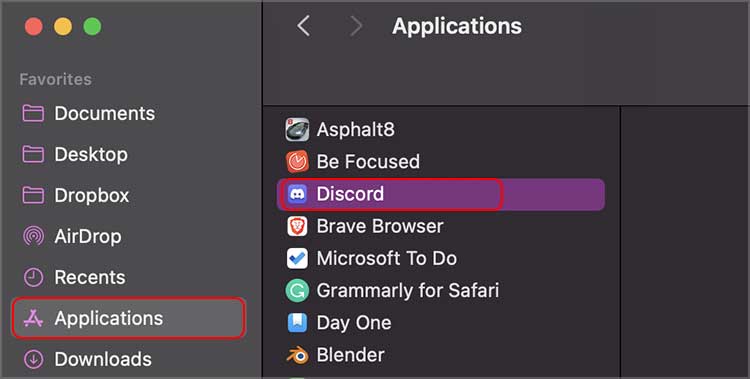Viewport: 750px width, 379px height.
Task: Click the Grammarly for Safari icon
Action: [x=297, y=290]
